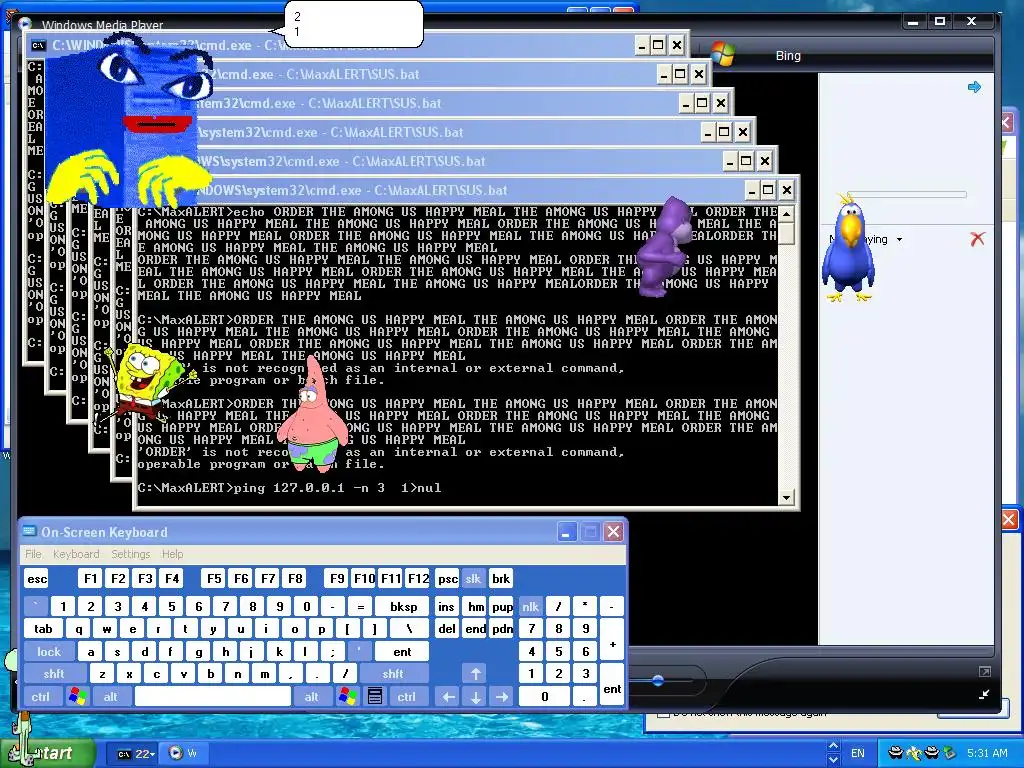The width and height of the screenshot is (1024, 768).
Task: Click the Windows Media Player title bar icon
Action: point(25,25)
